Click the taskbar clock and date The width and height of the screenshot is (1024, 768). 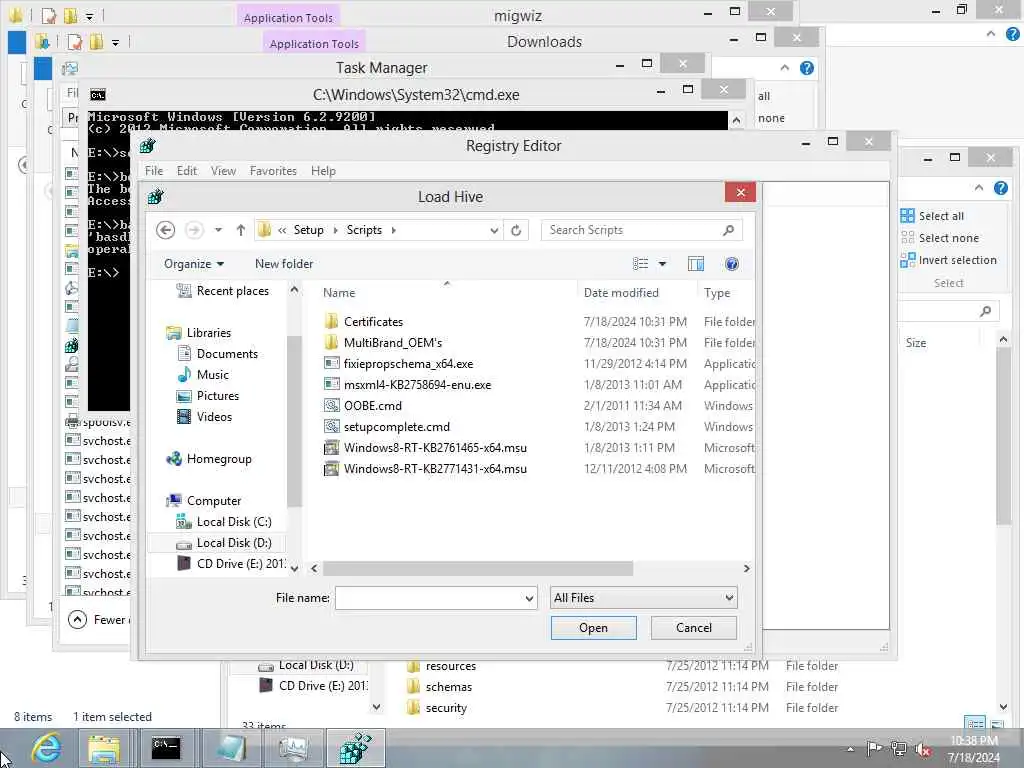(974, 749)
